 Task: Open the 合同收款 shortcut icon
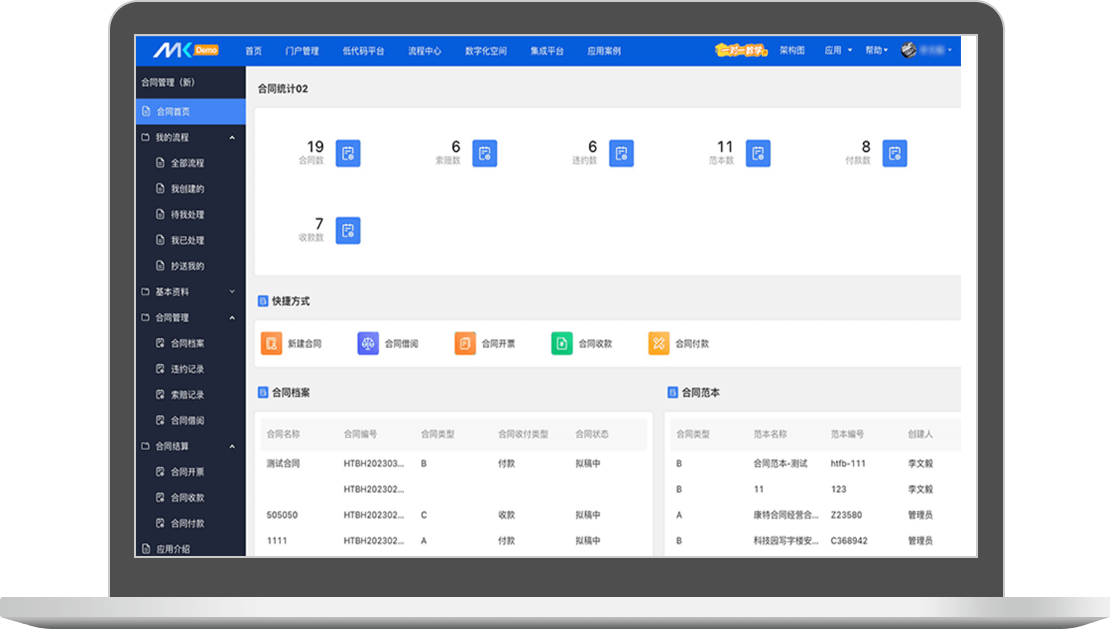point(562,343)
